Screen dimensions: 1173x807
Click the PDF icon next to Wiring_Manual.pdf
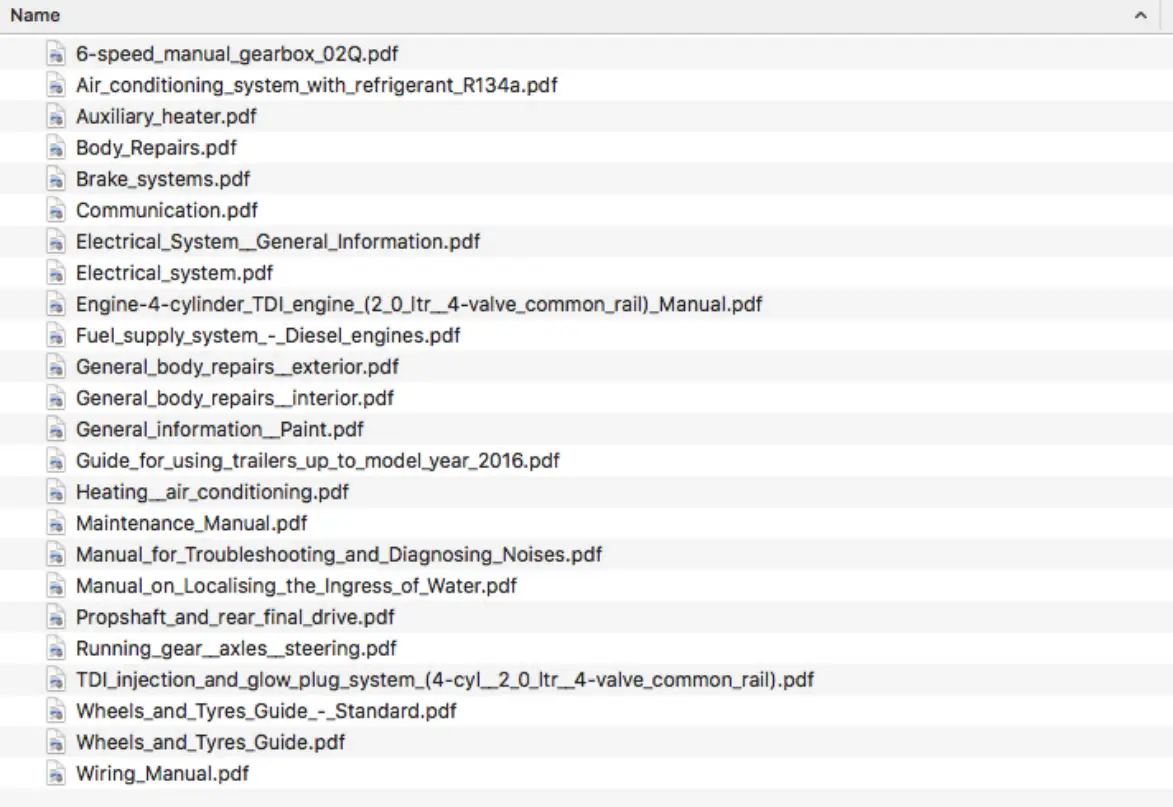click(x=56, y=773)
